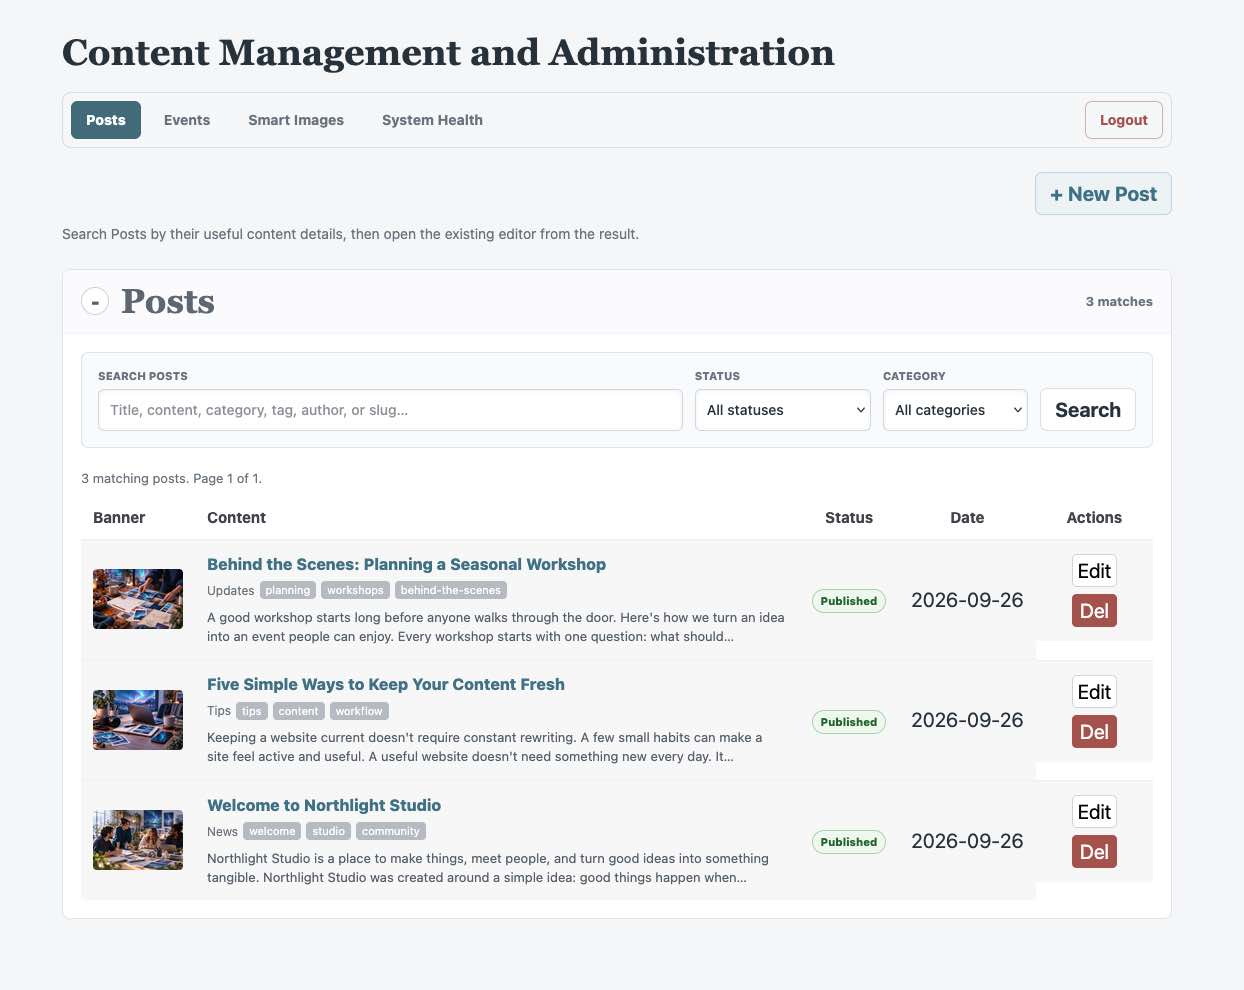The image size is (1244, 990).
Task: Click the content tag
Action: pos(298,711)
